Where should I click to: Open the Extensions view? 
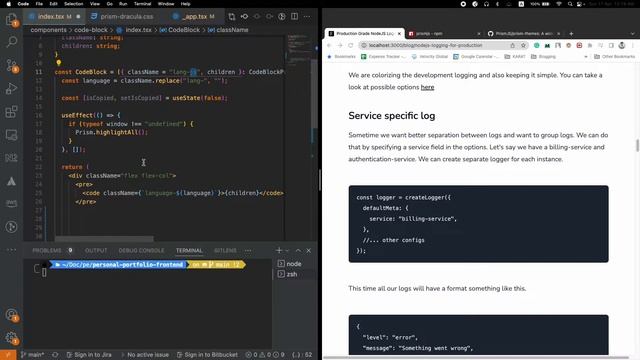(x=11, y=111)
